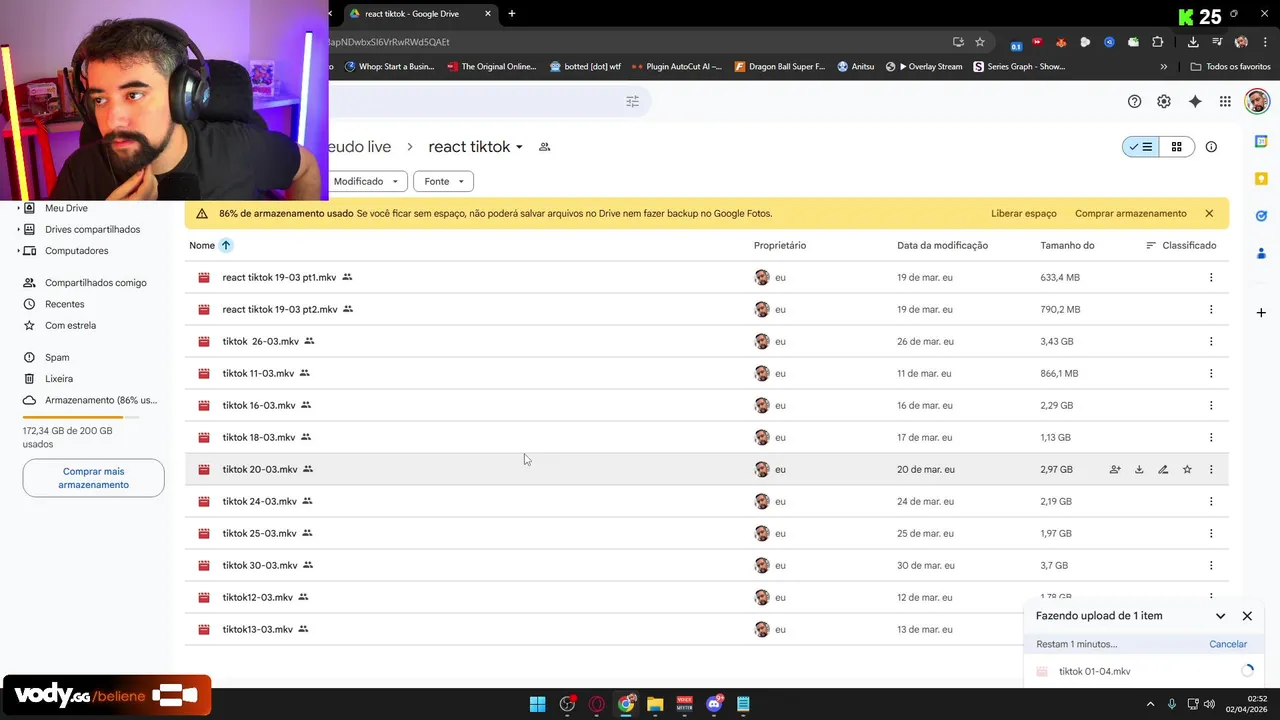
Task: Open Chrome downloads icon
Action: pos(1193,42)
